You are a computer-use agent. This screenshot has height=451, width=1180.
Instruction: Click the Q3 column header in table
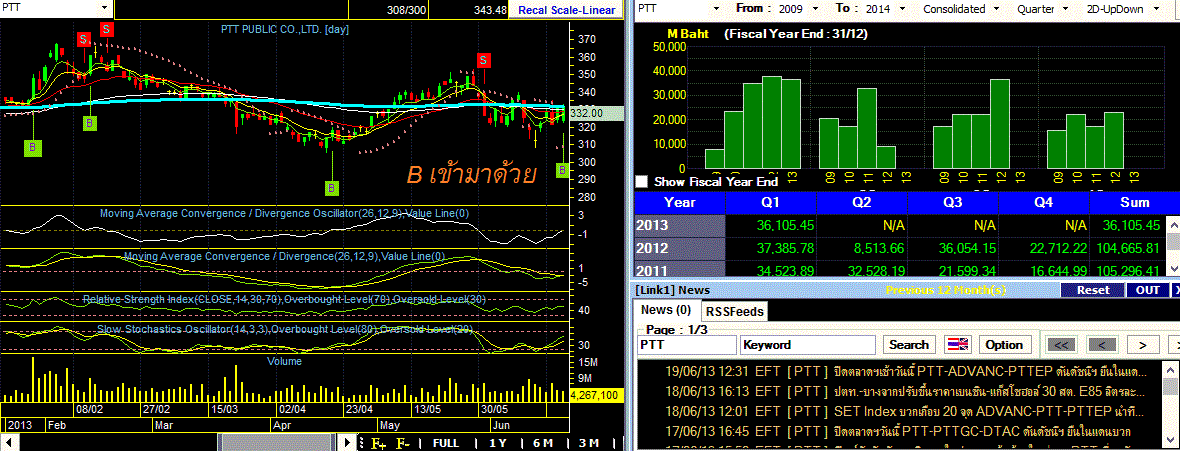tap(952, 203)
